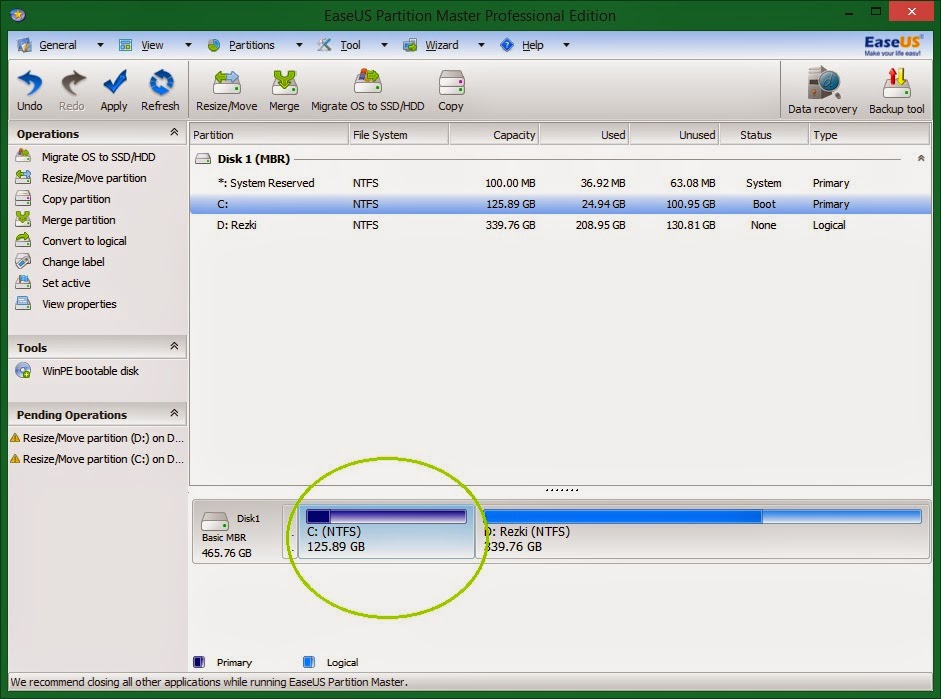The image size is (941, 699).
Task: Click the dotted pane splitter handle
Action: [562, 490]
